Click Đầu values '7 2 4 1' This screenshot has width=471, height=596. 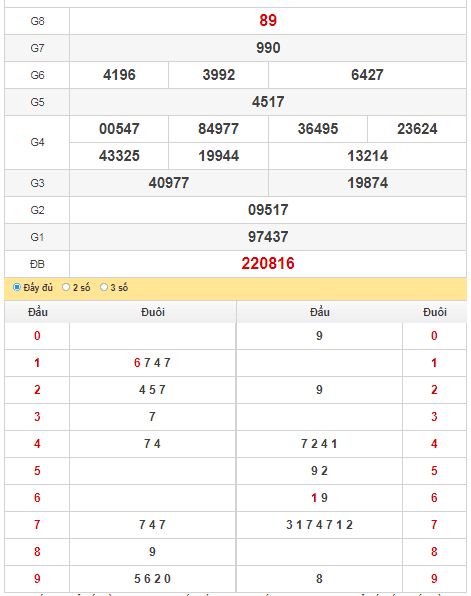pos(319,444)
